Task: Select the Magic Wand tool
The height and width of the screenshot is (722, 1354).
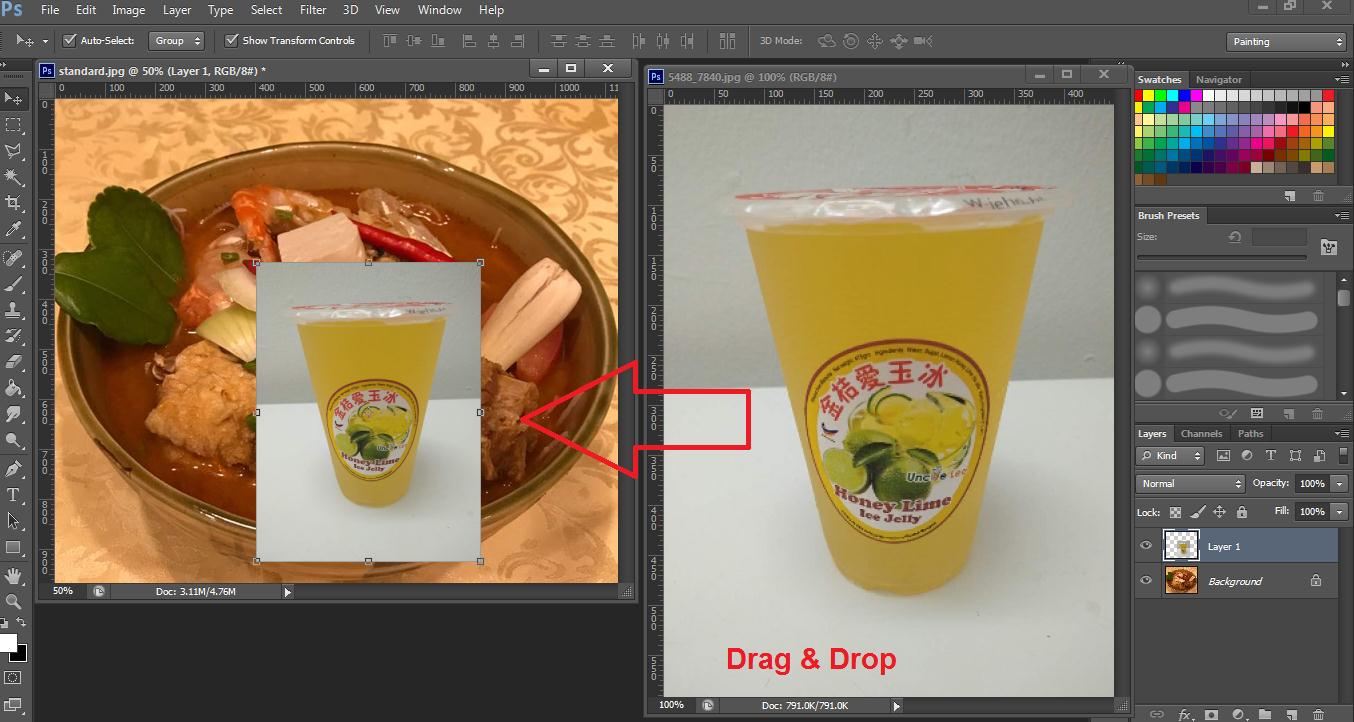Action: [x=14, y=178]
